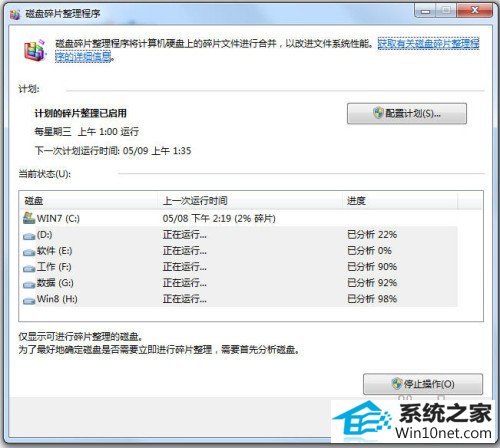This screenshot has width=500, height=448.
Task: Click the large colorful defragmenter cube icon
Action: 34,50
